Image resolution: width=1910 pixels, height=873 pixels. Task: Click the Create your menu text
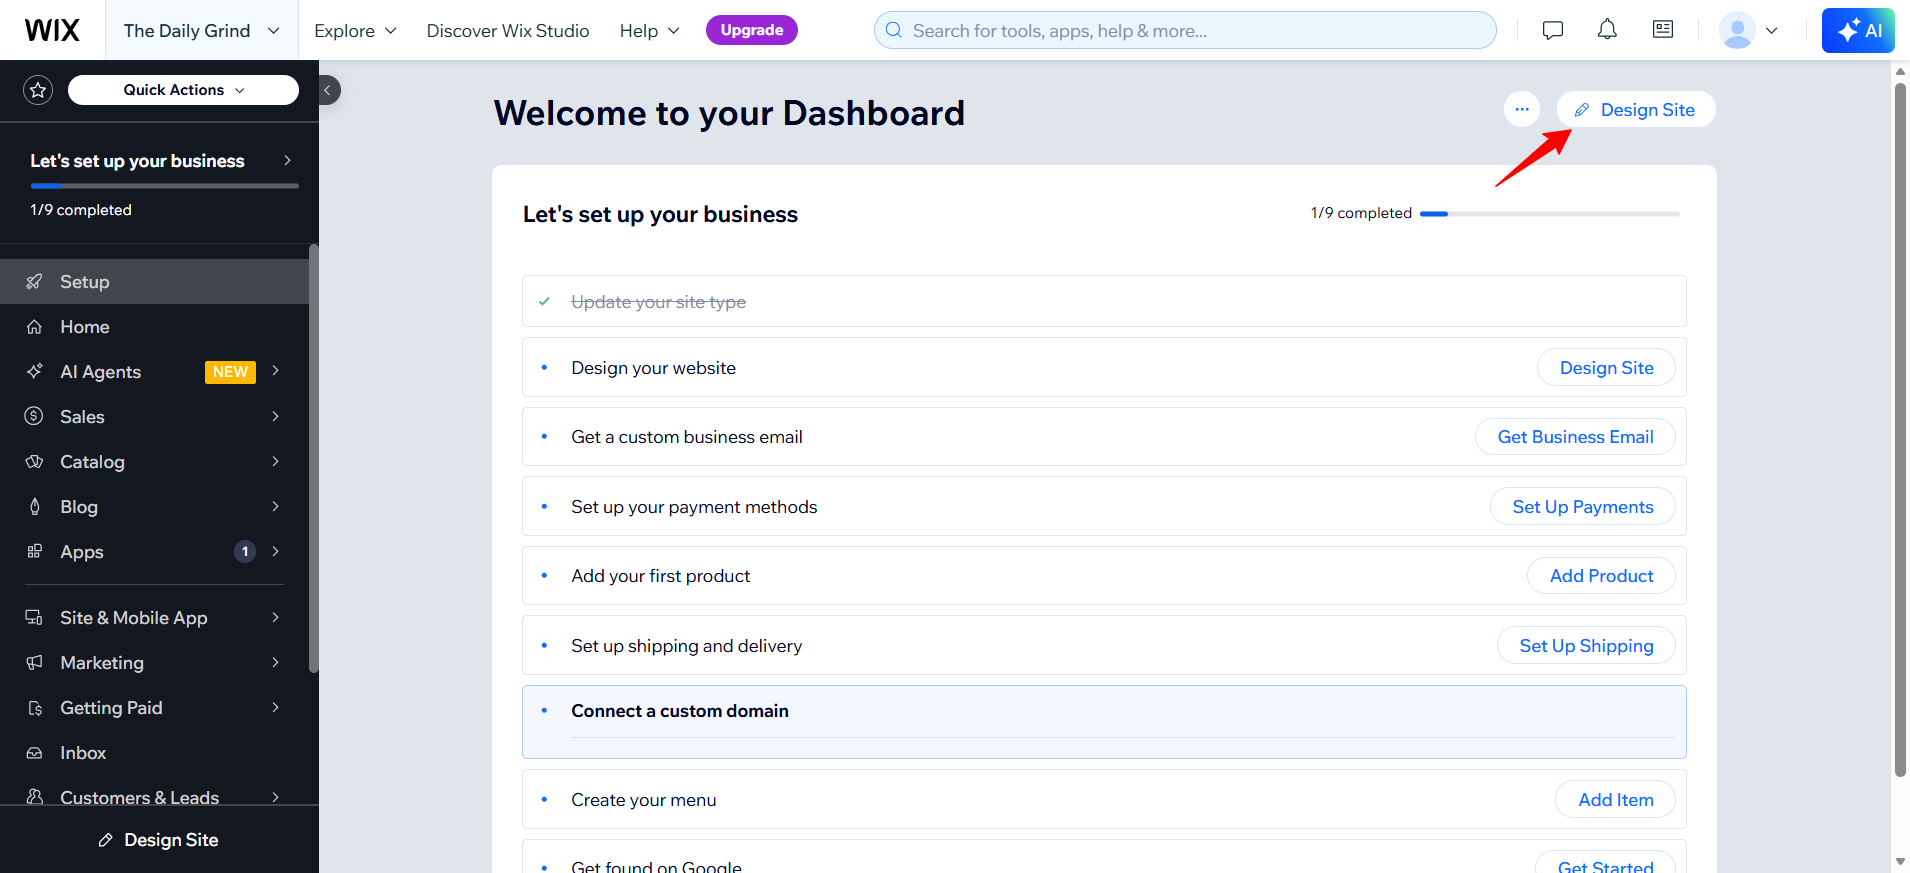pyautogui.click(x=644, y=800)
